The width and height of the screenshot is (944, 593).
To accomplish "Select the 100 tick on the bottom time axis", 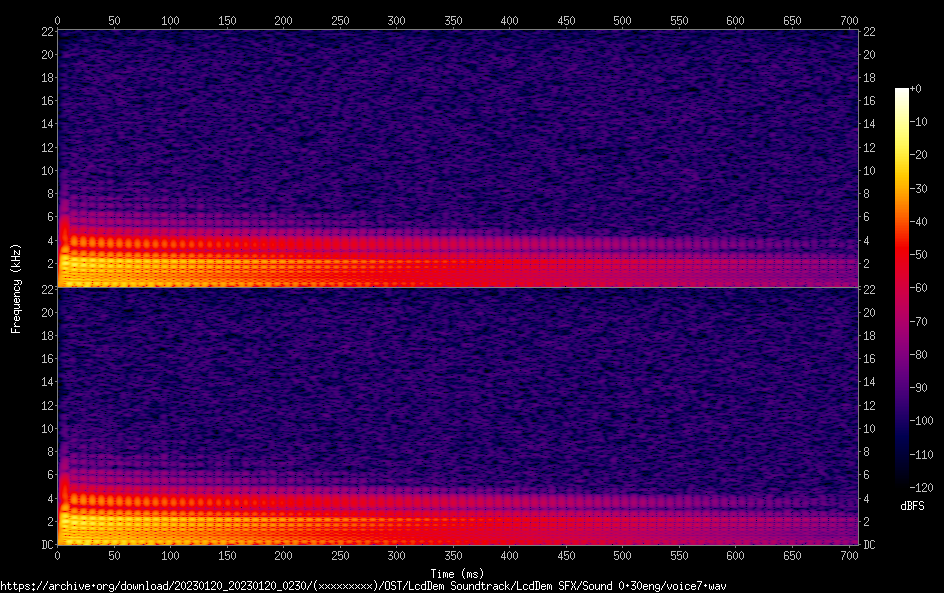I will click(171, 555).
